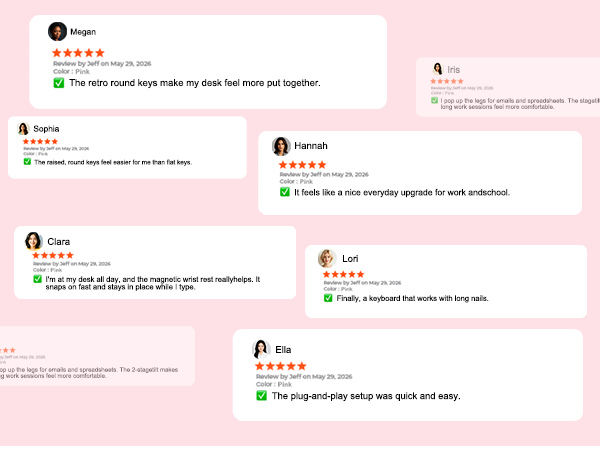This screenshot has width=600, height=450.
Task: Click green checkmark in Sophia's review
Action: (x=27, y=161)
